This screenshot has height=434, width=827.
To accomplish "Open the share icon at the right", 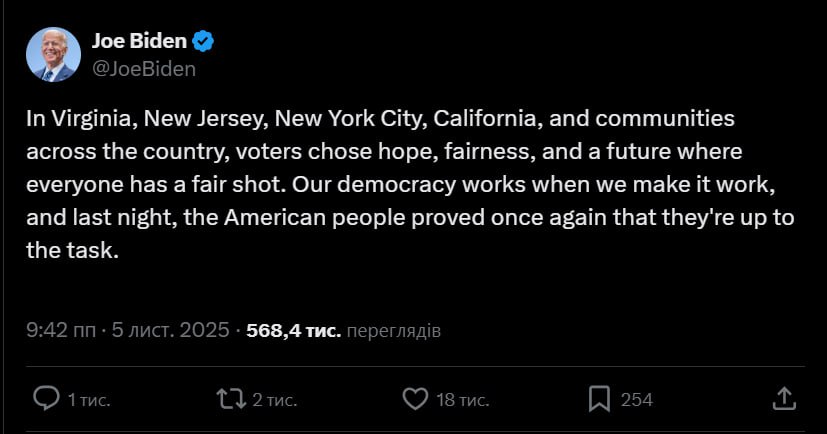I will coord(785,399).
